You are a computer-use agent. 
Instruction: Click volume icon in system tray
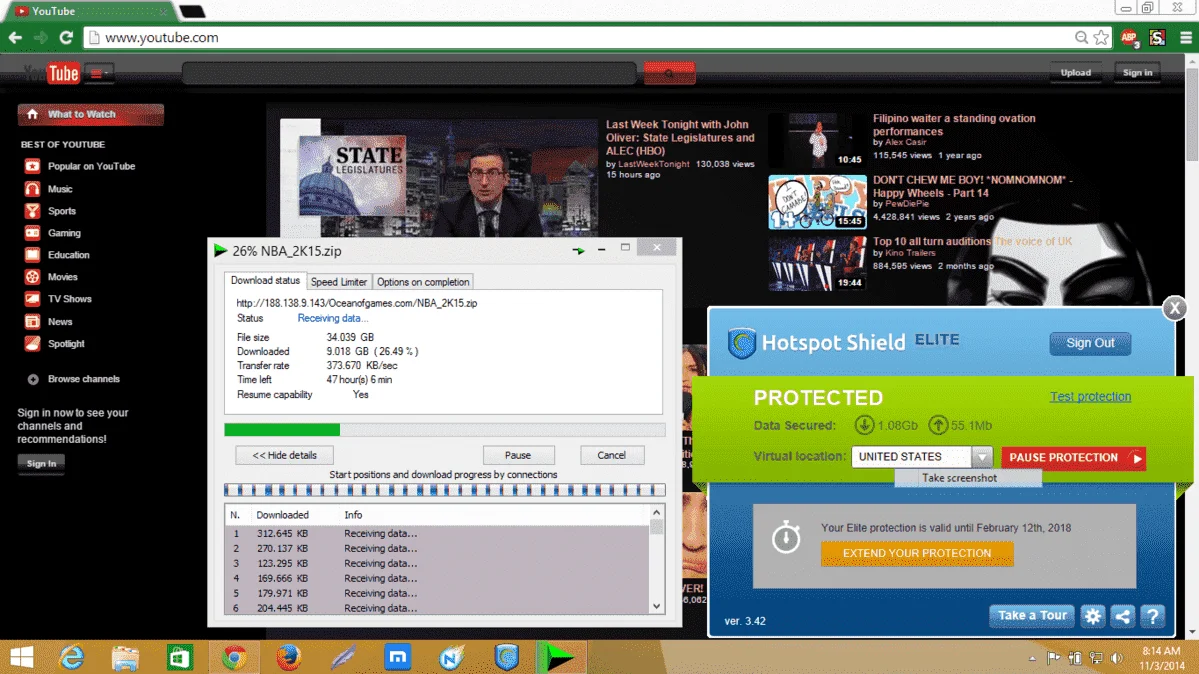[x=1117, y=658]
